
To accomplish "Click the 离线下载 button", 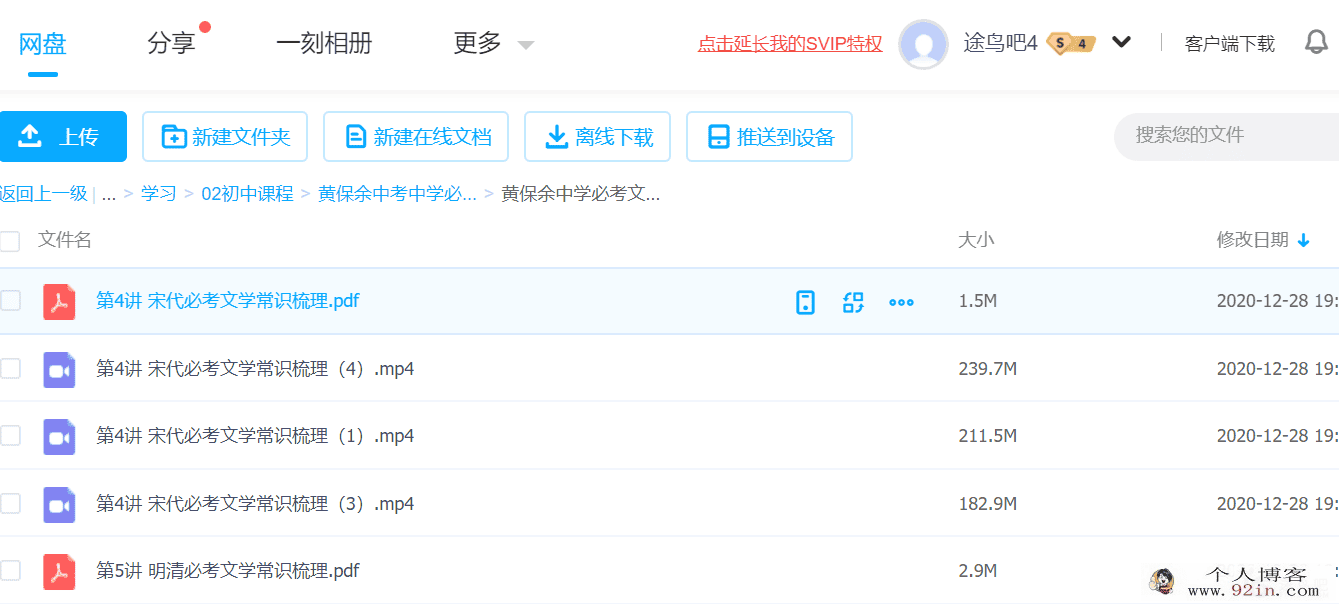I will [598, 136].
